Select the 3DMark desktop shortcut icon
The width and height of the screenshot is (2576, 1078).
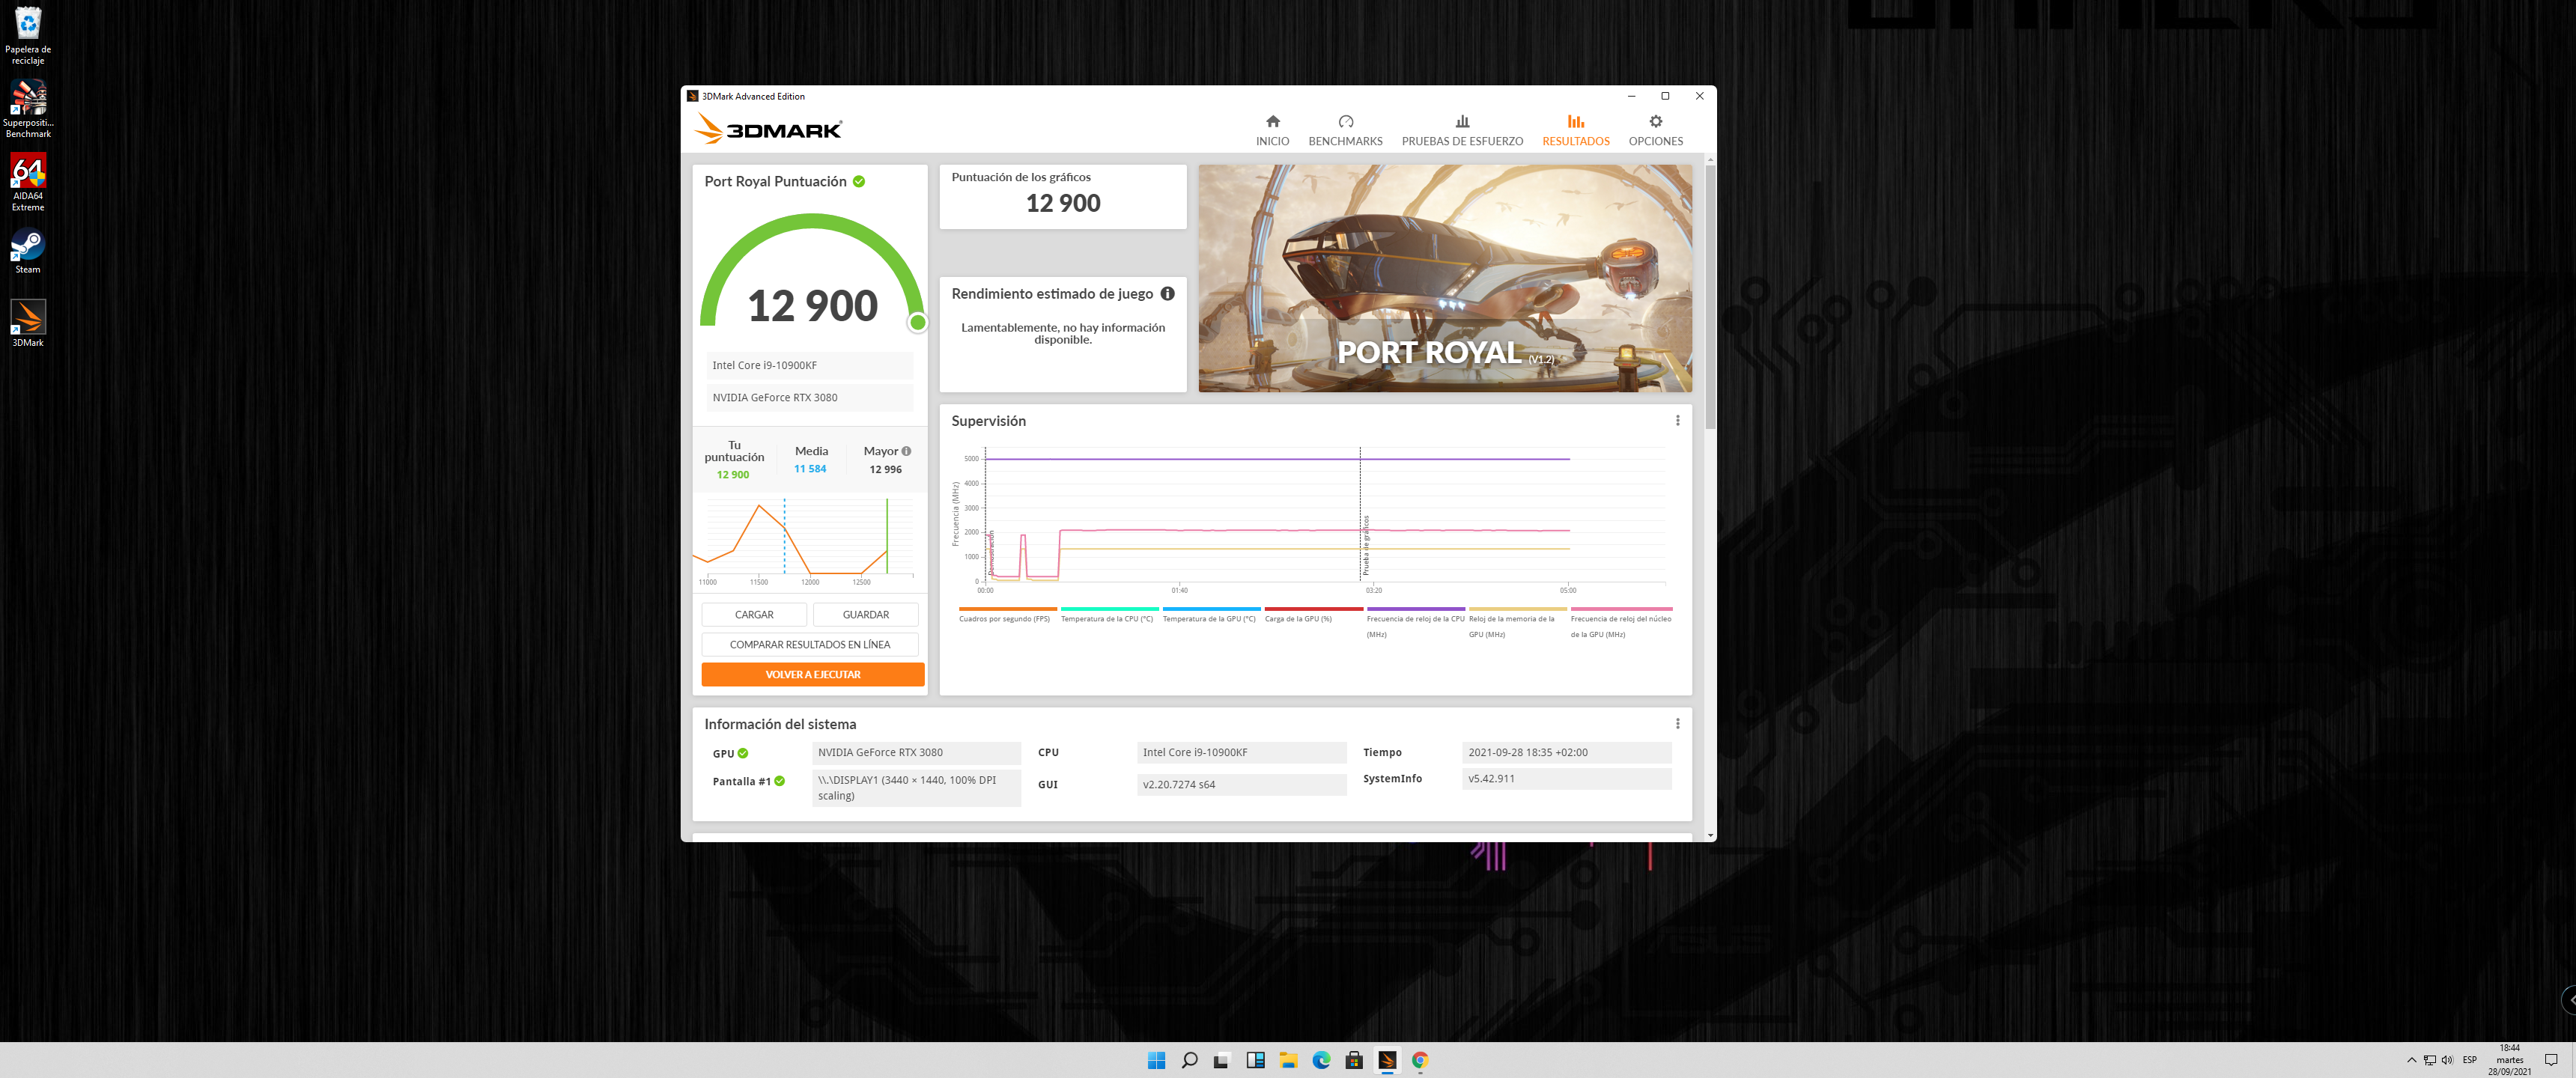click(28, 323)
